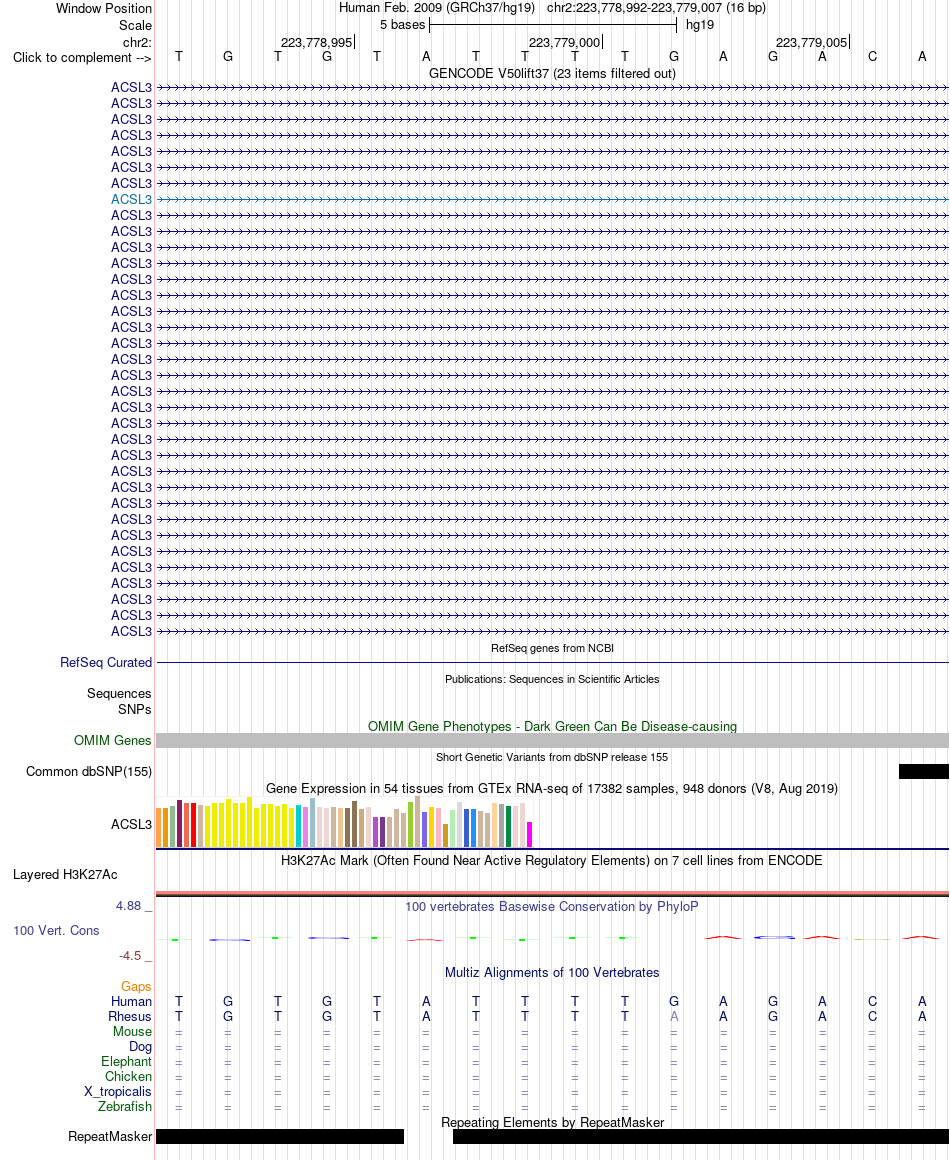Viewport: 950px width, 1160px height.
Task: Click the -4.5 lower scale value
Action: [130, 956]
